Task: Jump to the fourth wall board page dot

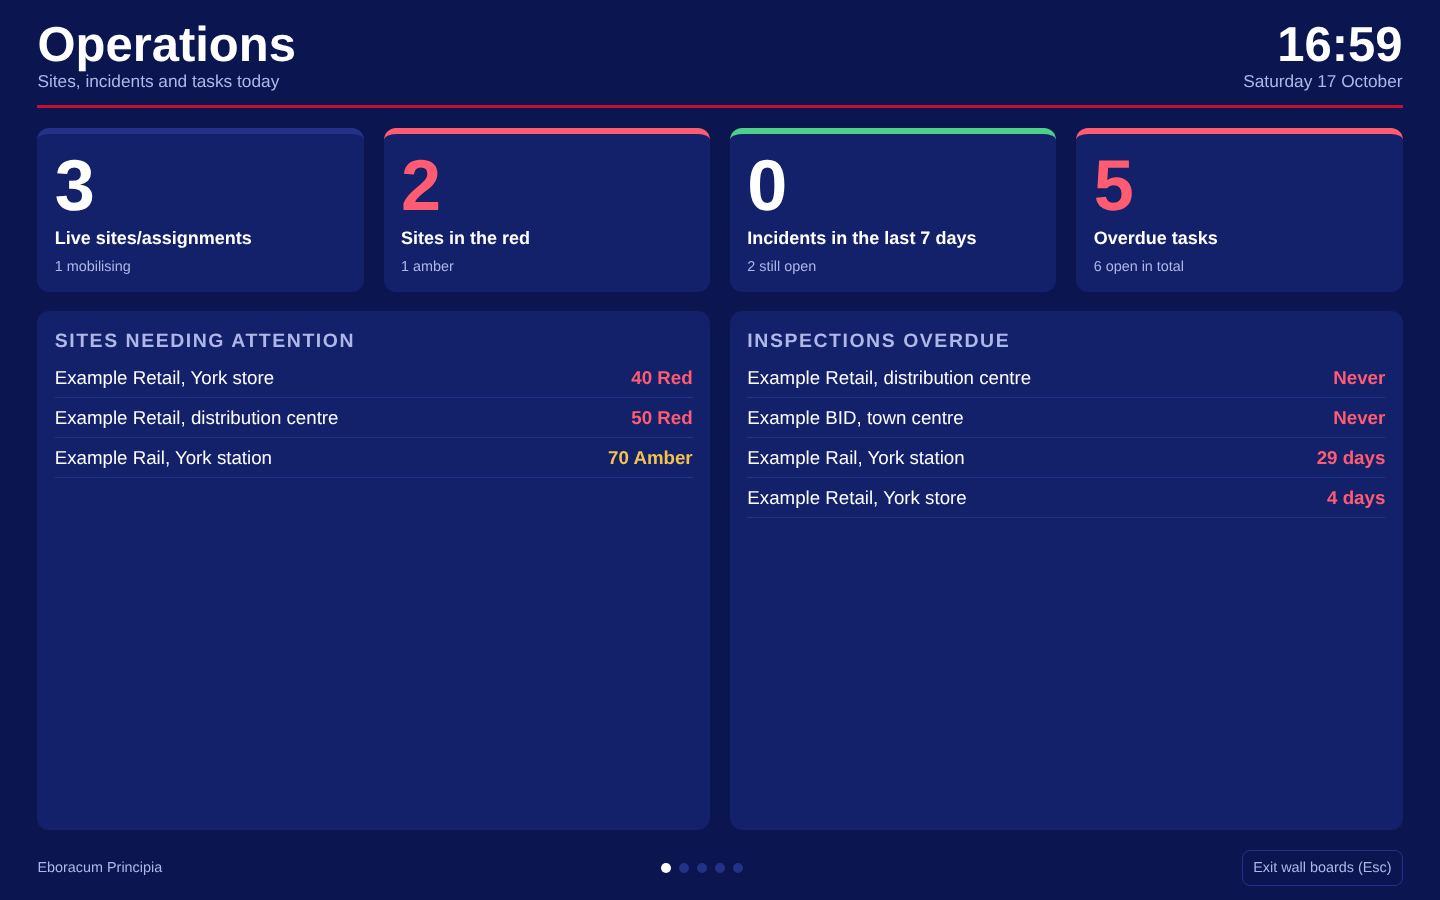Action: (720, 868)
